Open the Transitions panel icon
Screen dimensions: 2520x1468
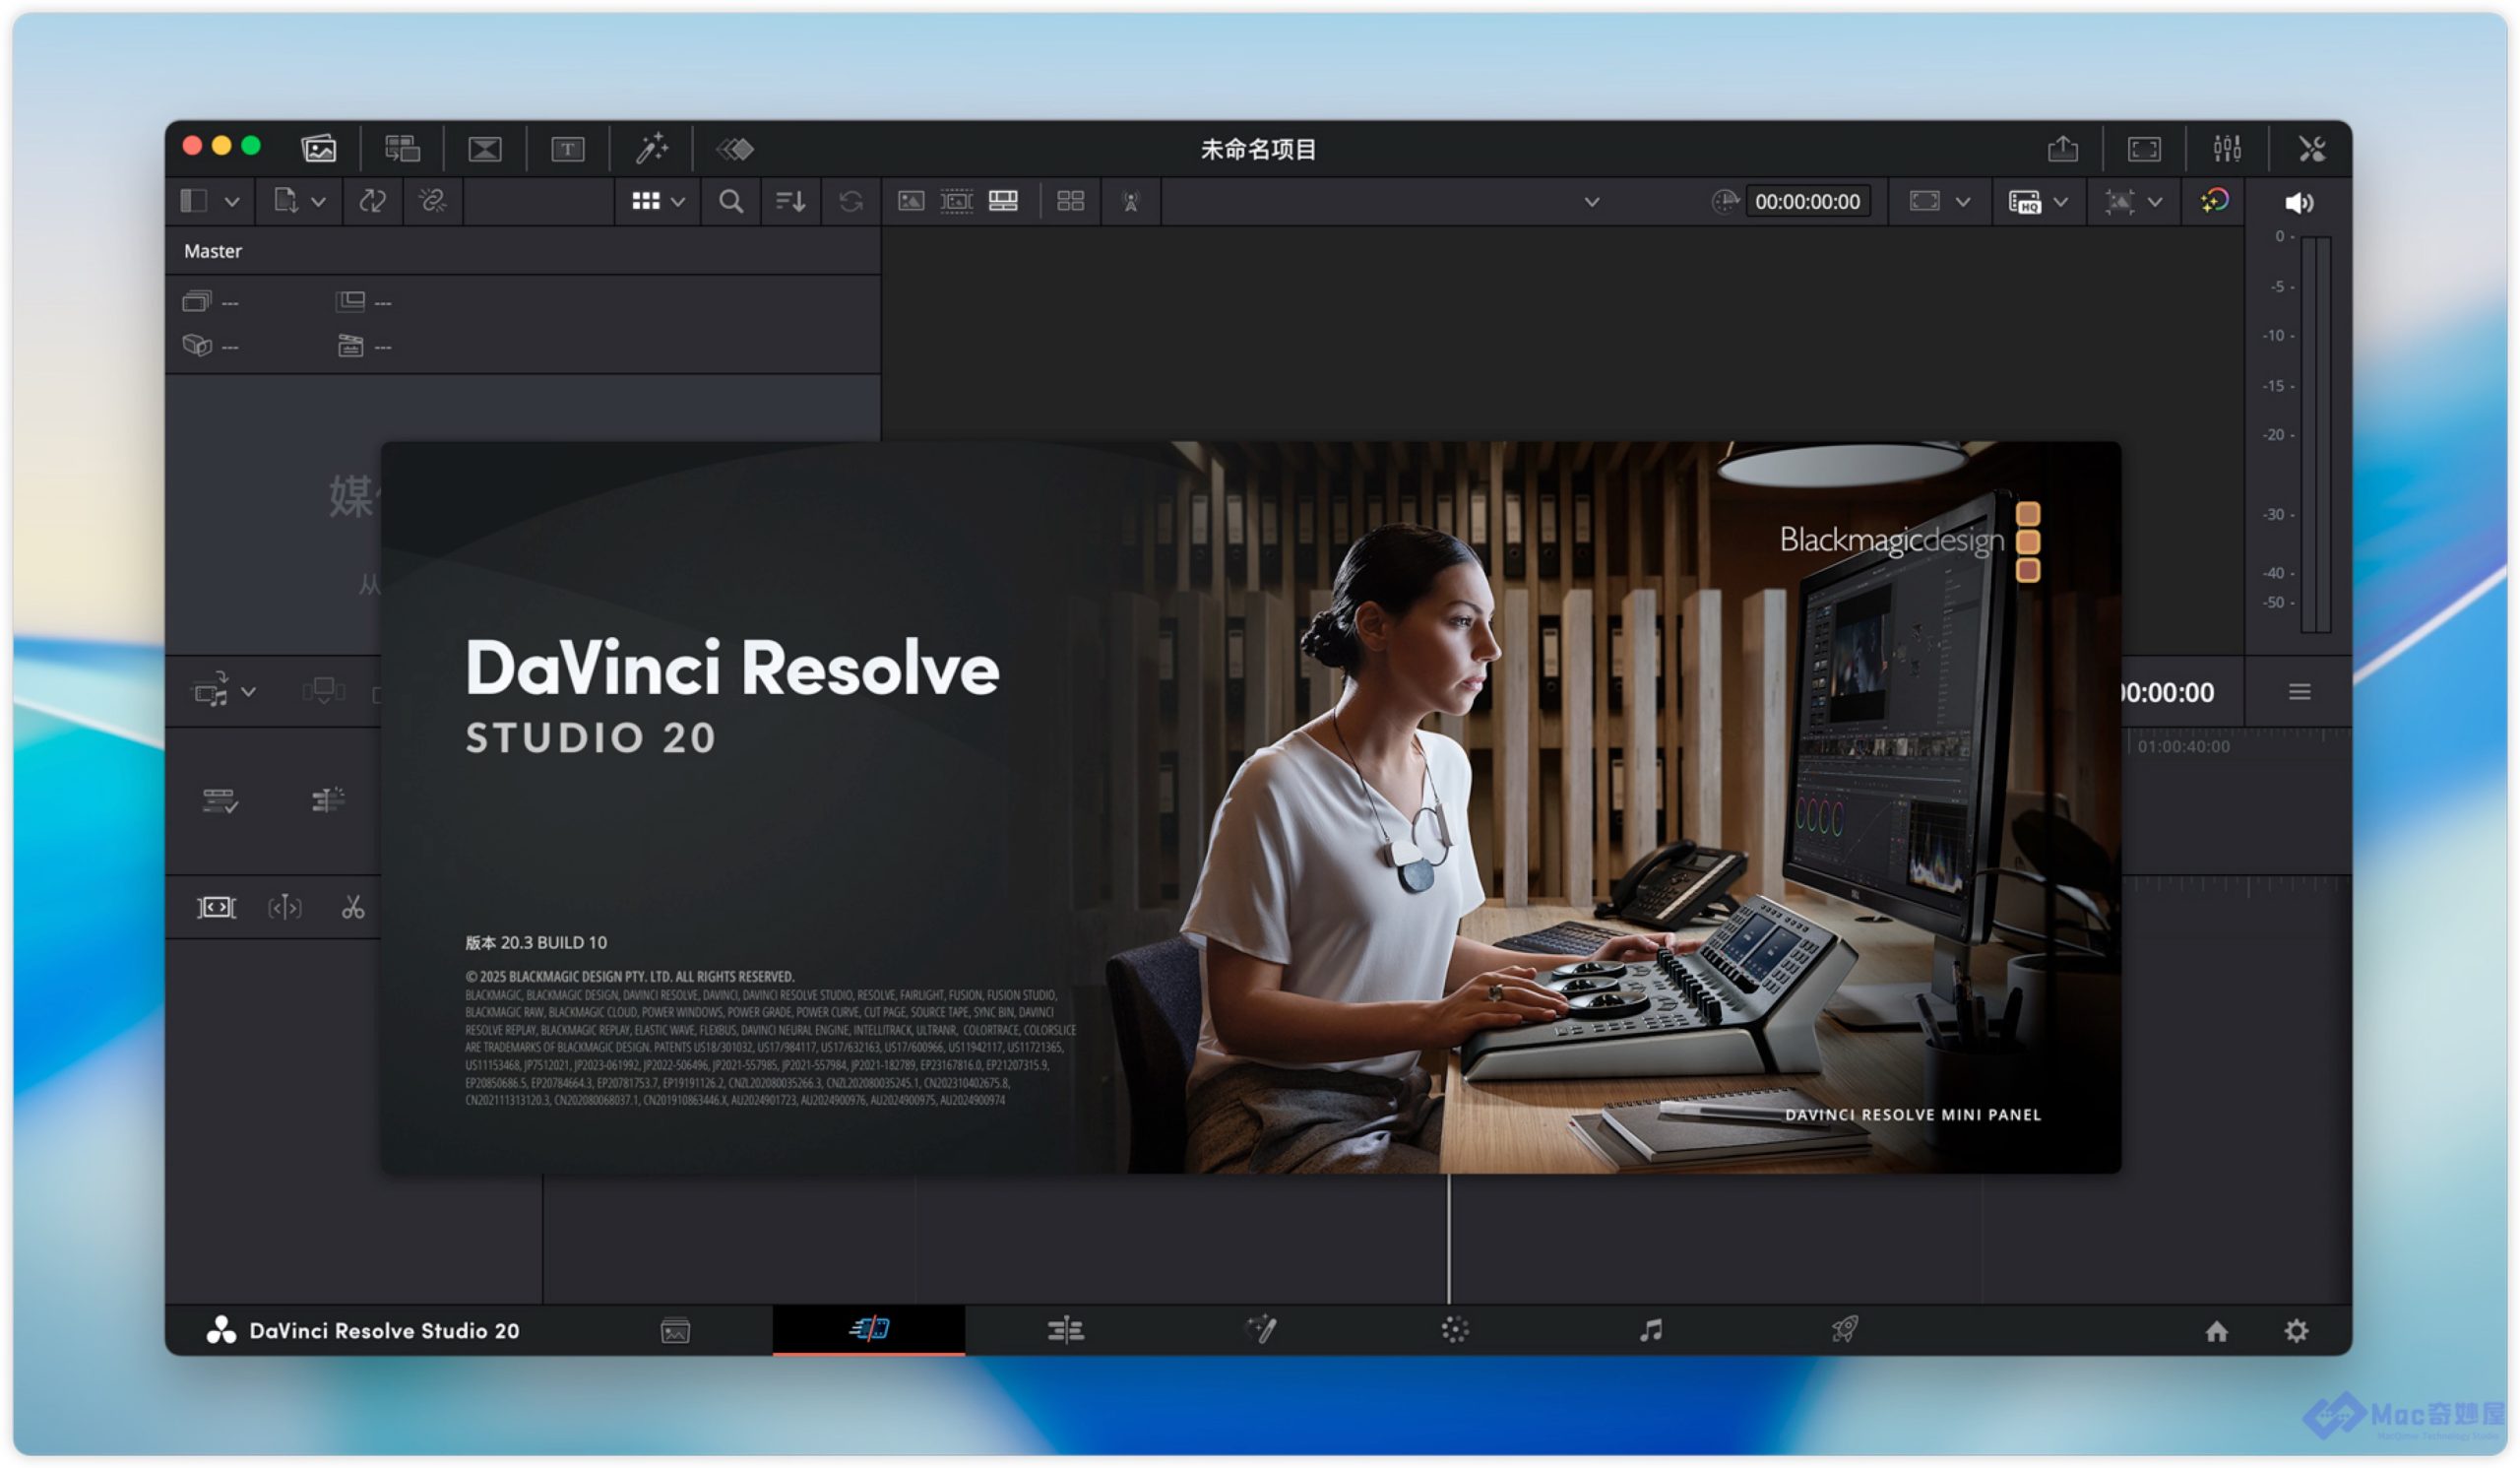[485, 149]
